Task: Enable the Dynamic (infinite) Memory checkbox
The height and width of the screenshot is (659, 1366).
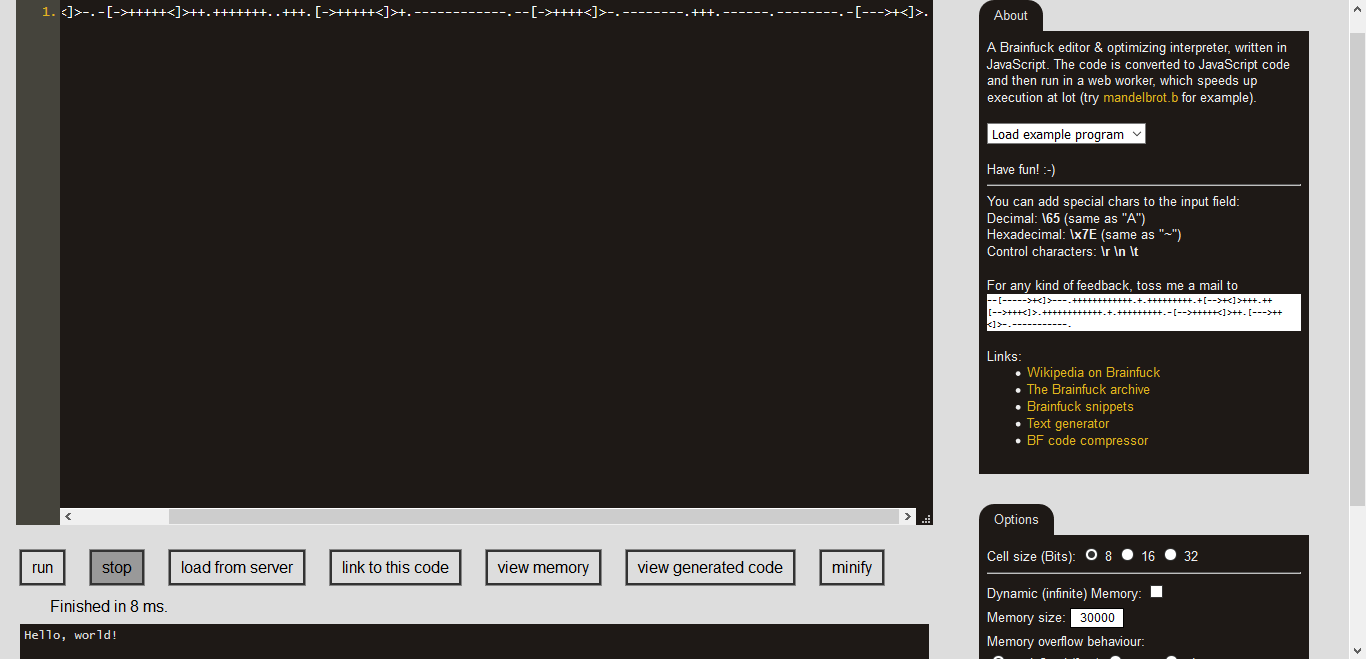Action: [x=1156, y=592]
